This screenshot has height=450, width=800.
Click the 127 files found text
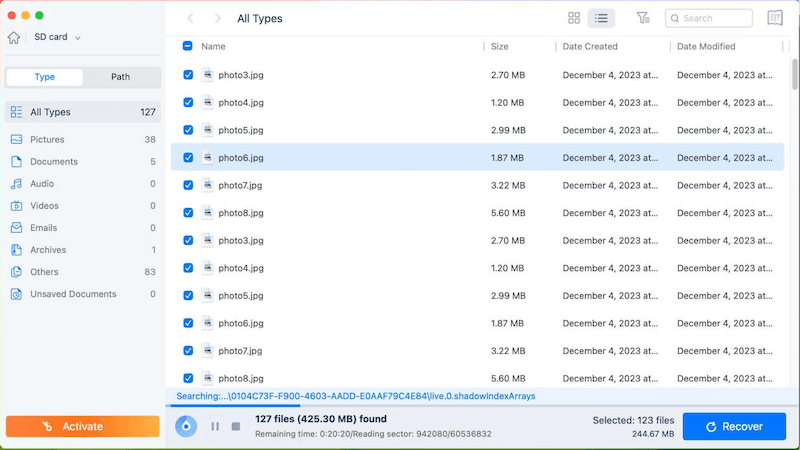(321, 419)
